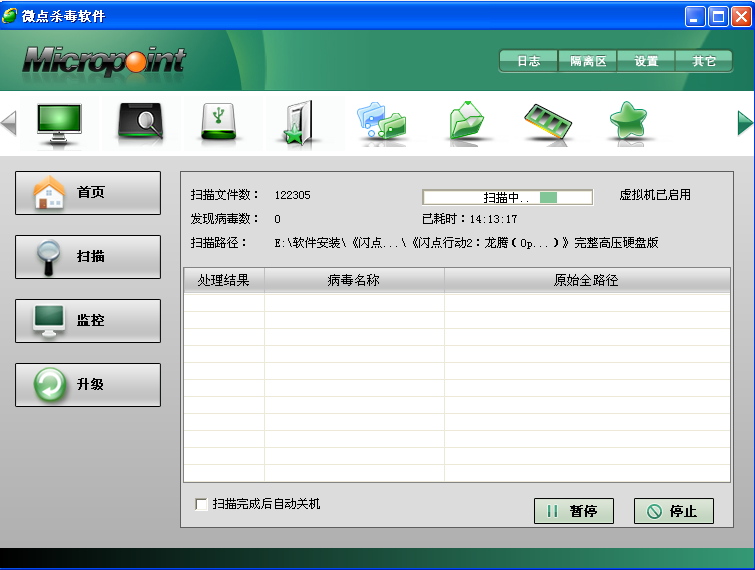Click the computer monitor full-scan icon
Viewport: 755px width, 570px height.
(59, 123)
